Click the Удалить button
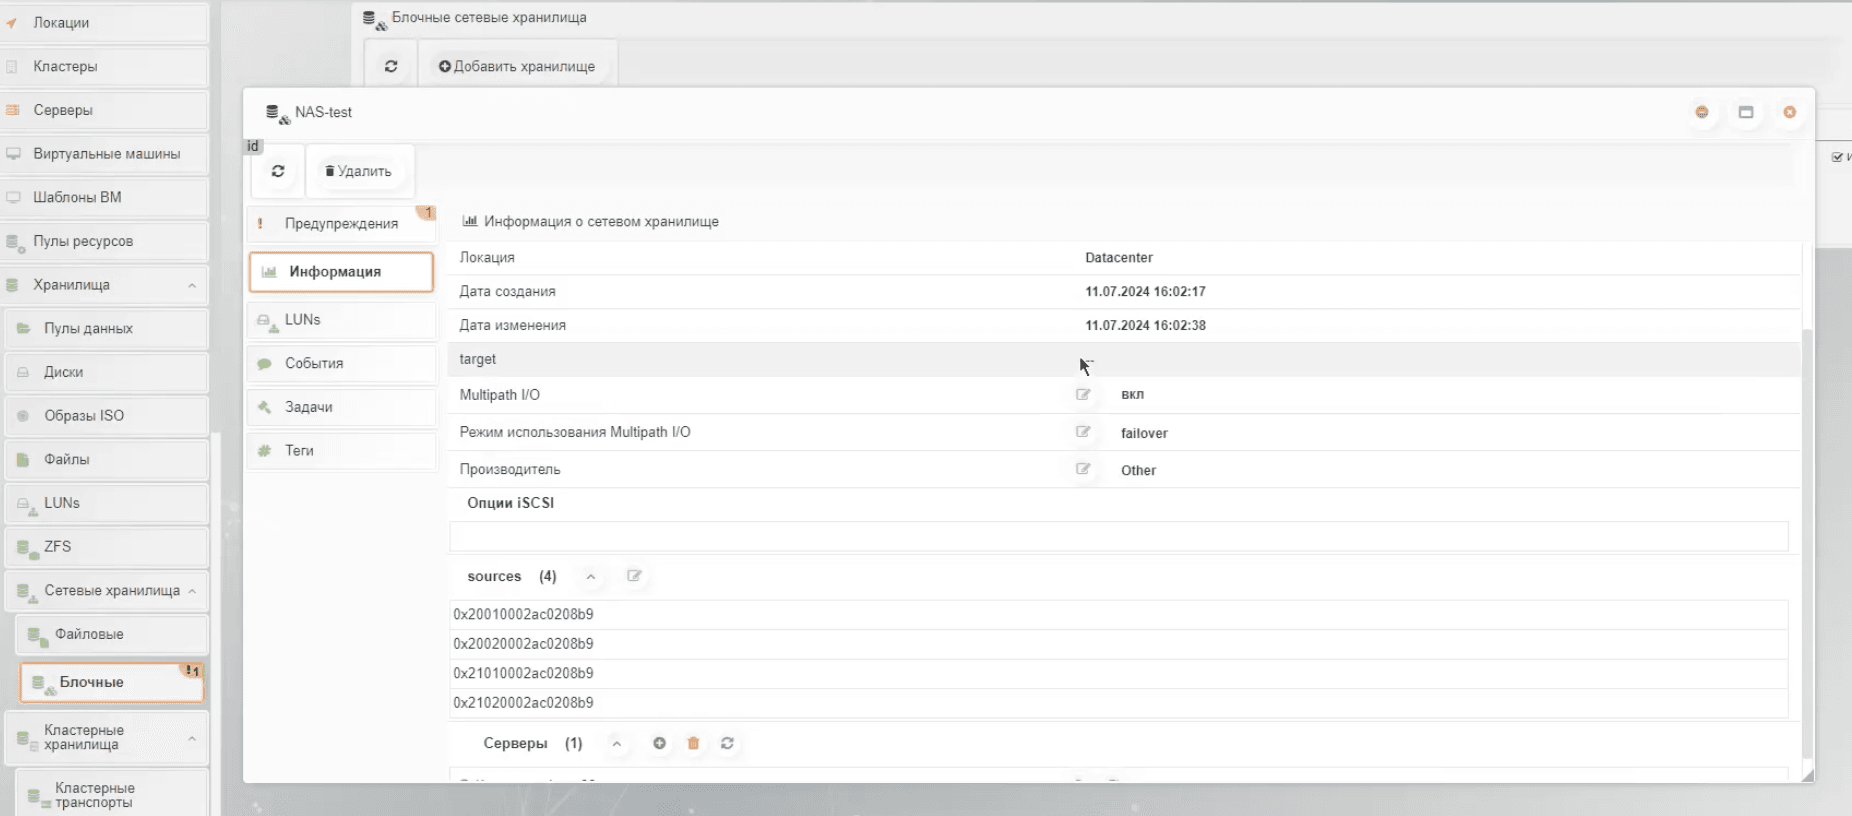 359,171
